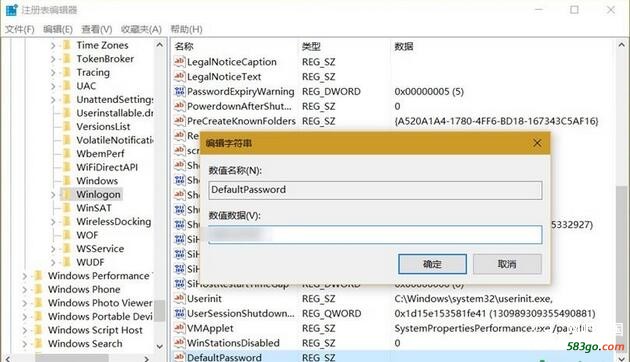
Task: Click the PreCreateKnownFolders value icon
Action: coord(179,121)
